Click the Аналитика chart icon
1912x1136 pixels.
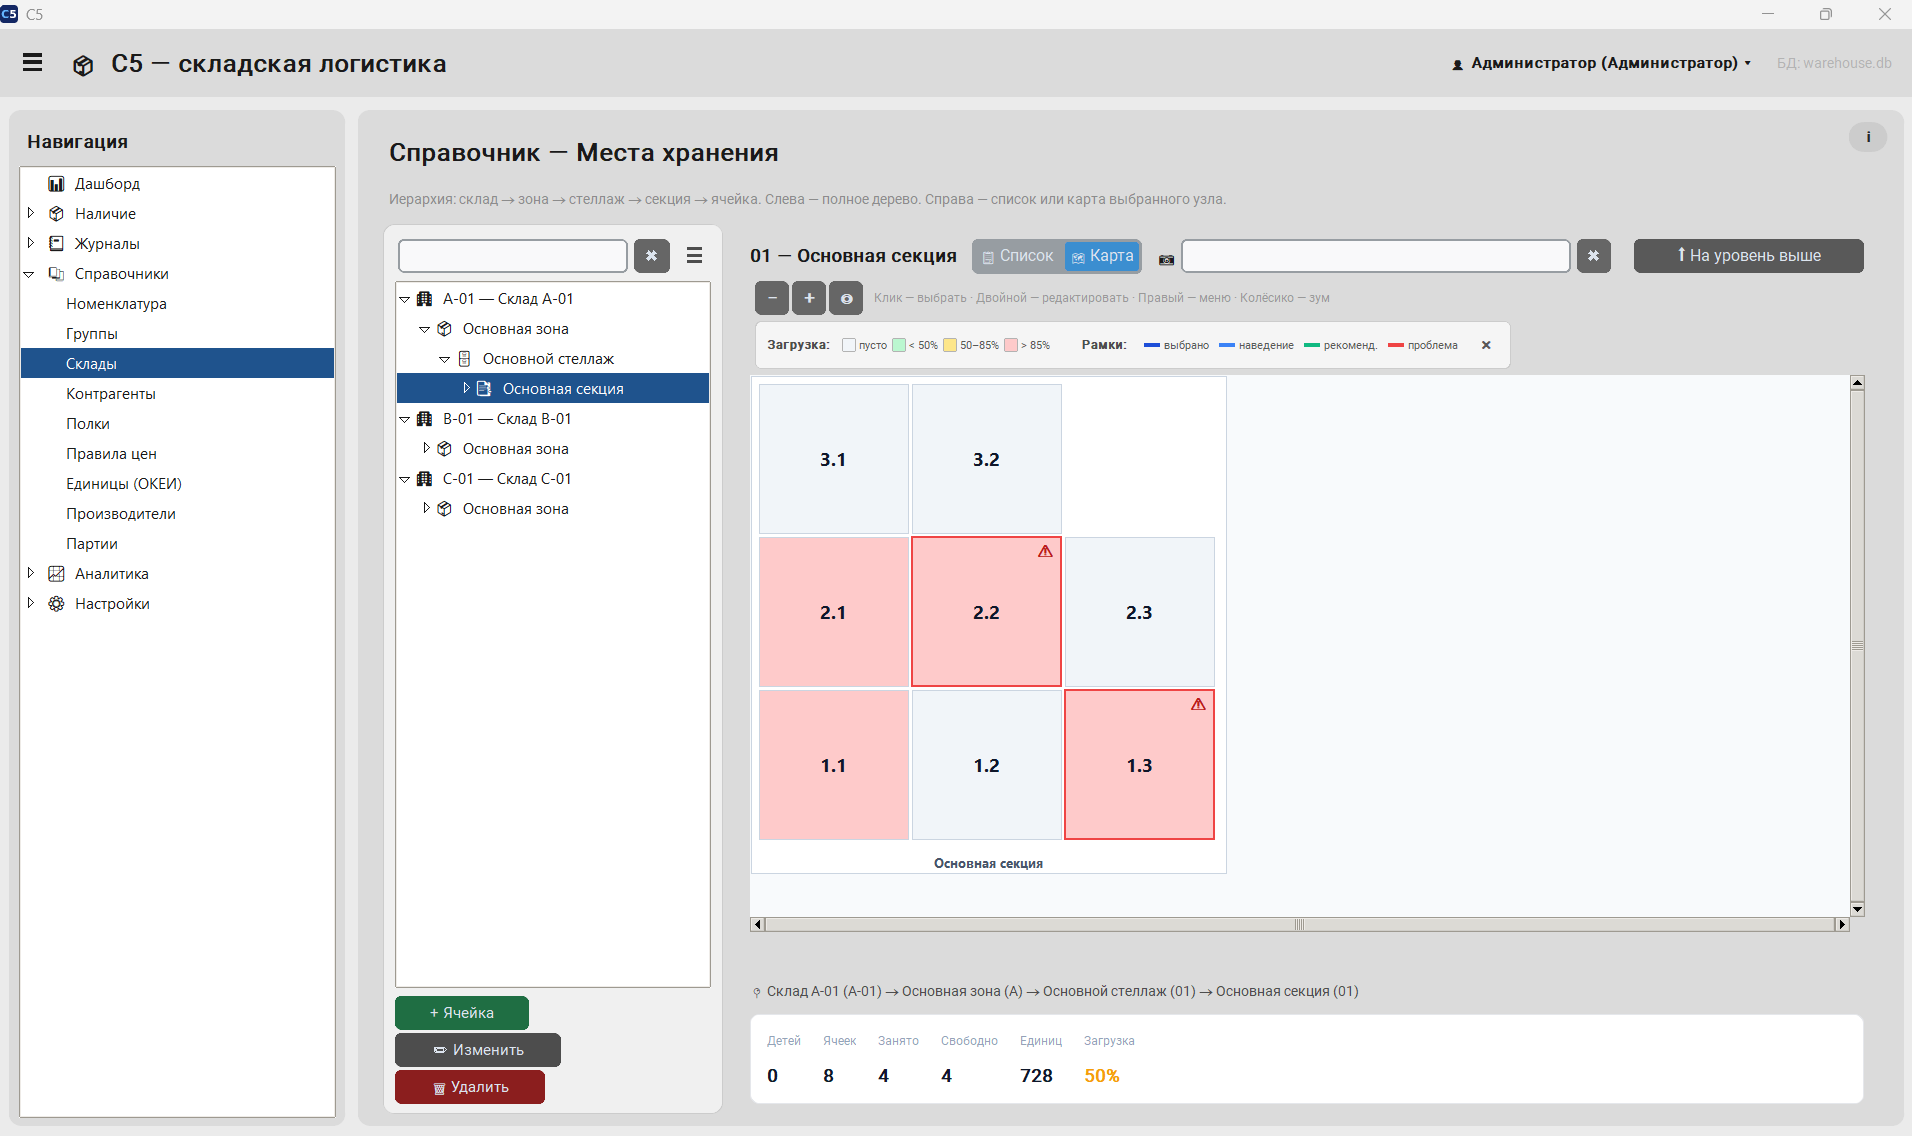(57, 574)
